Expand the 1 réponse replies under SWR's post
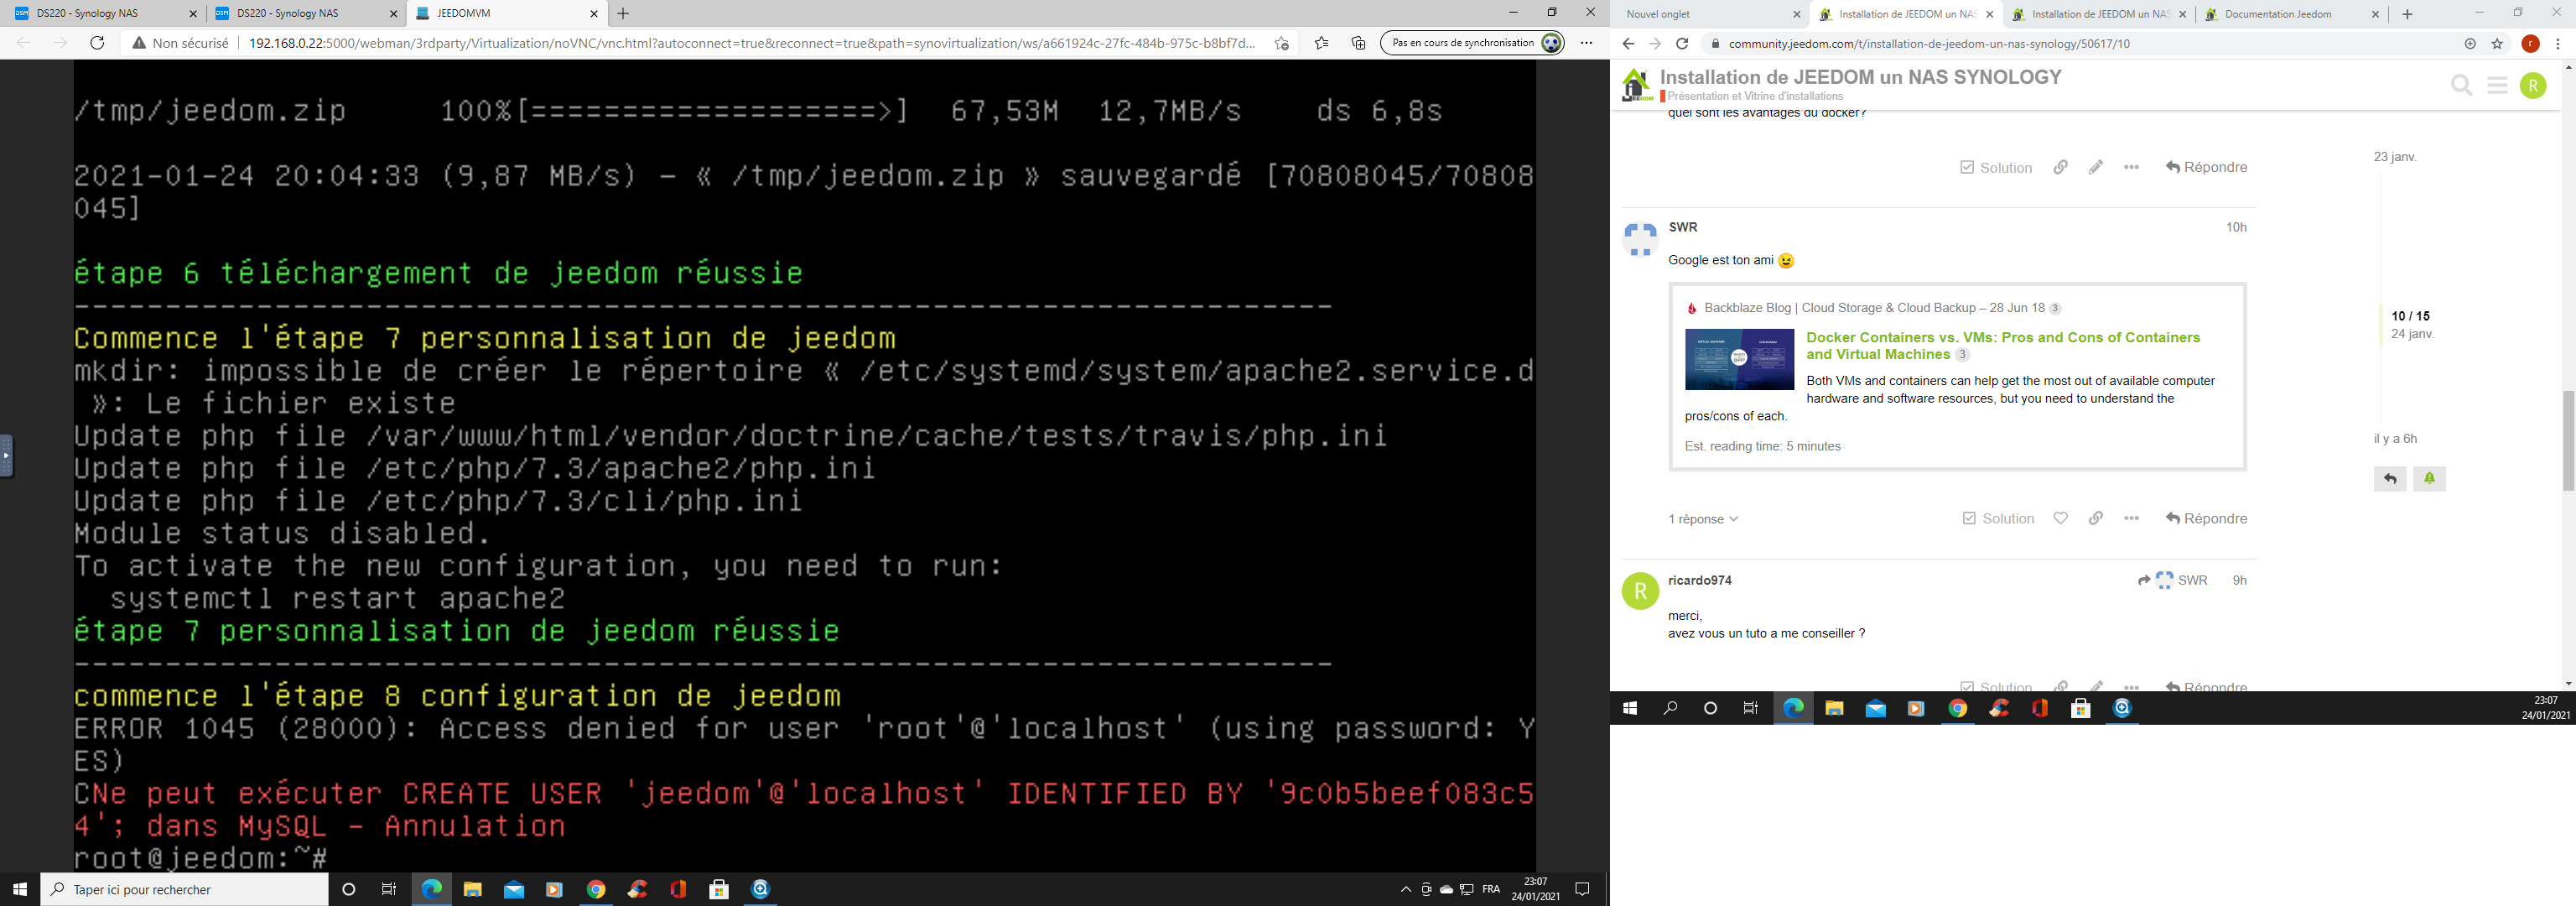The width and height of the screenshot is (2576, 906). [x=1703, y=519]
